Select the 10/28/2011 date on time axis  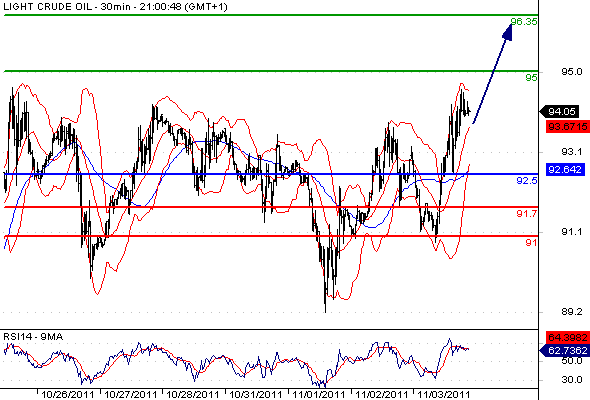[x=193, y=395]
